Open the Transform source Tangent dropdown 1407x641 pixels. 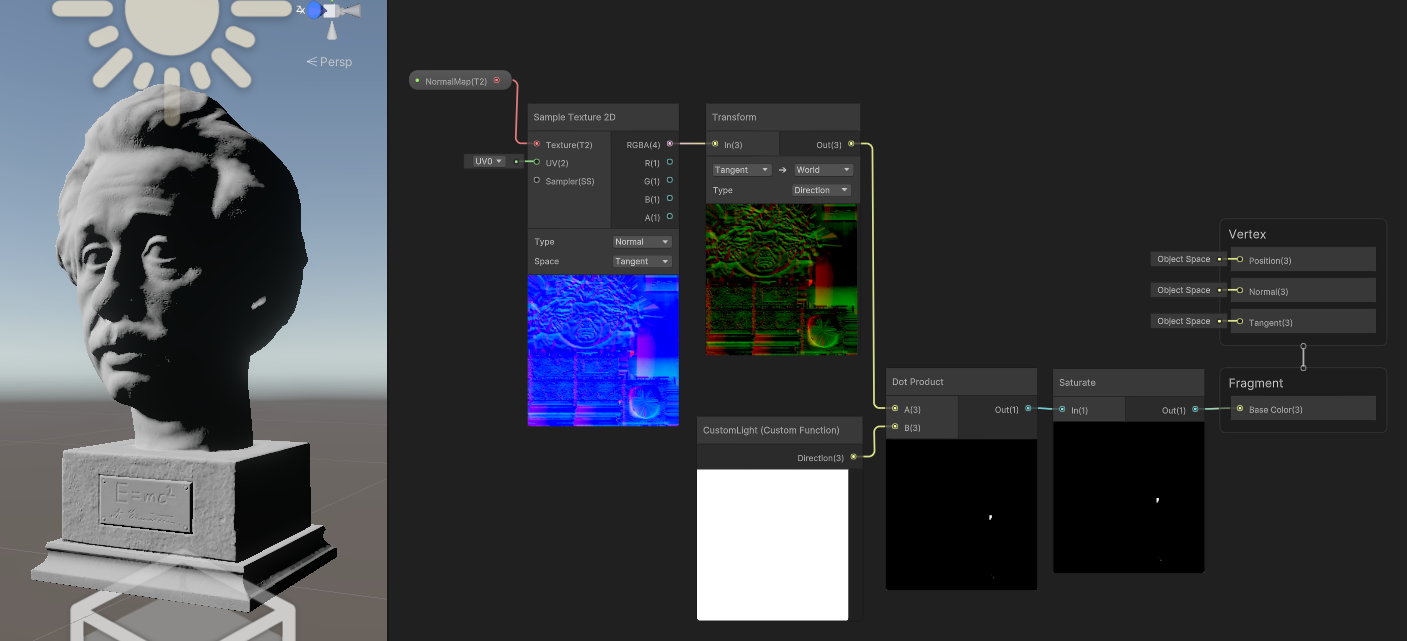tap(742, 170)
